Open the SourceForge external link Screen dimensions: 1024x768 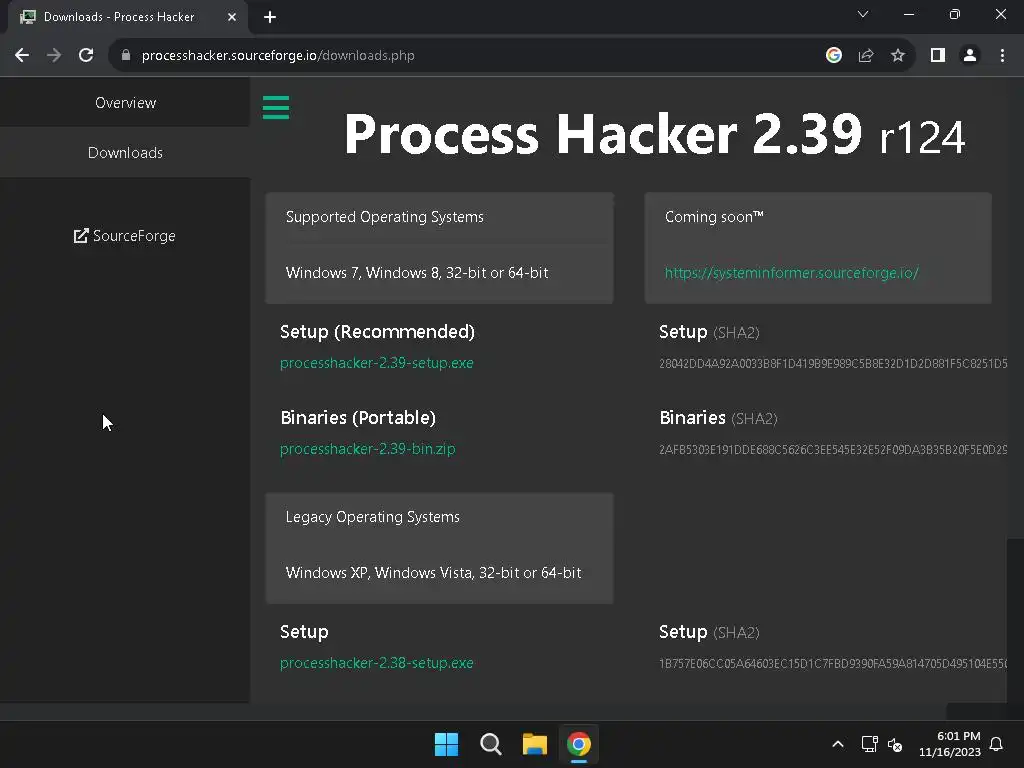125,236
